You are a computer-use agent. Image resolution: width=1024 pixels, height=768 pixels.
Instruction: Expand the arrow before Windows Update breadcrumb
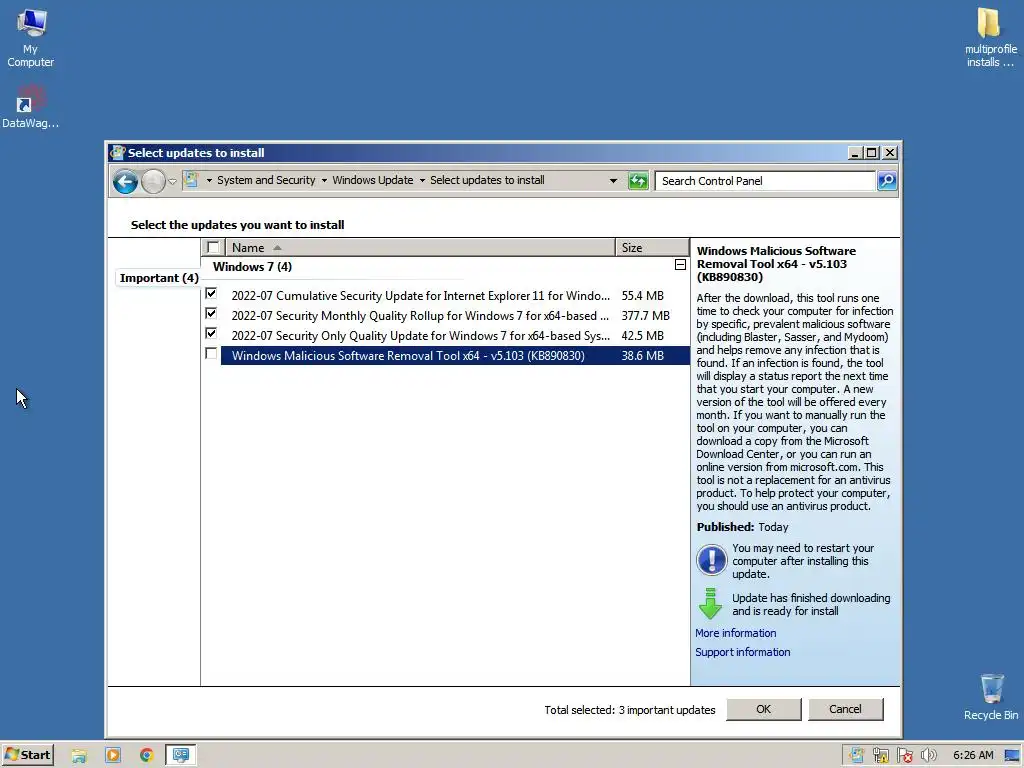pyautogui.click(x=324, y=180)
